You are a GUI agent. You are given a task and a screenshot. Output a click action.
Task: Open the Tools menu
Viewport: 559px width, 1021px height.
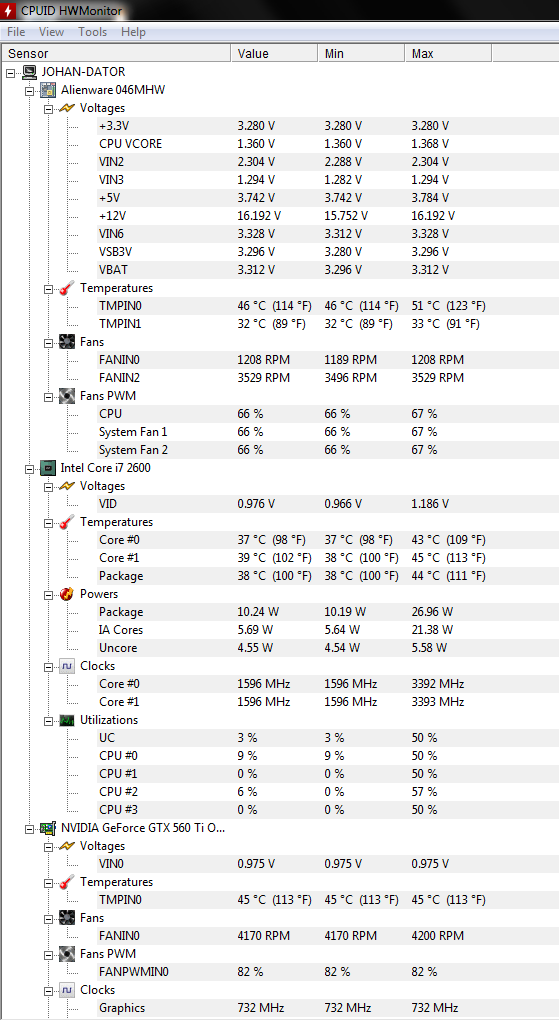coord(93,32)
